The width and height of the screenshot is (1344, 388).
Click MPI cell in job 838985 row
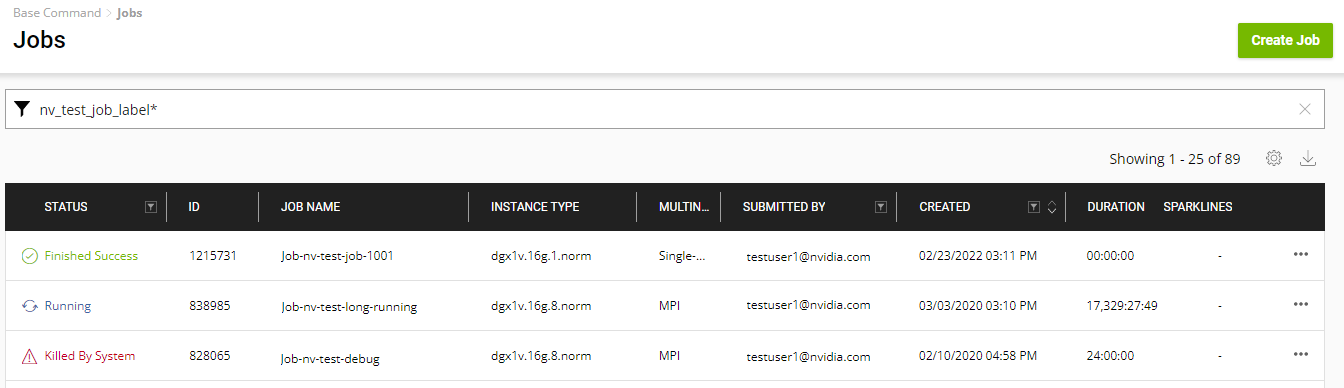coord(670,306)
